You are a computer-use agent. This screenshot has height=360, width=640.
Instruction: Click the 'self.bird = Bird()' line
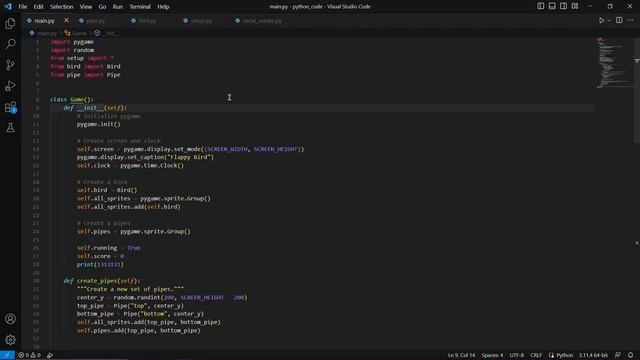pos(107,190)
